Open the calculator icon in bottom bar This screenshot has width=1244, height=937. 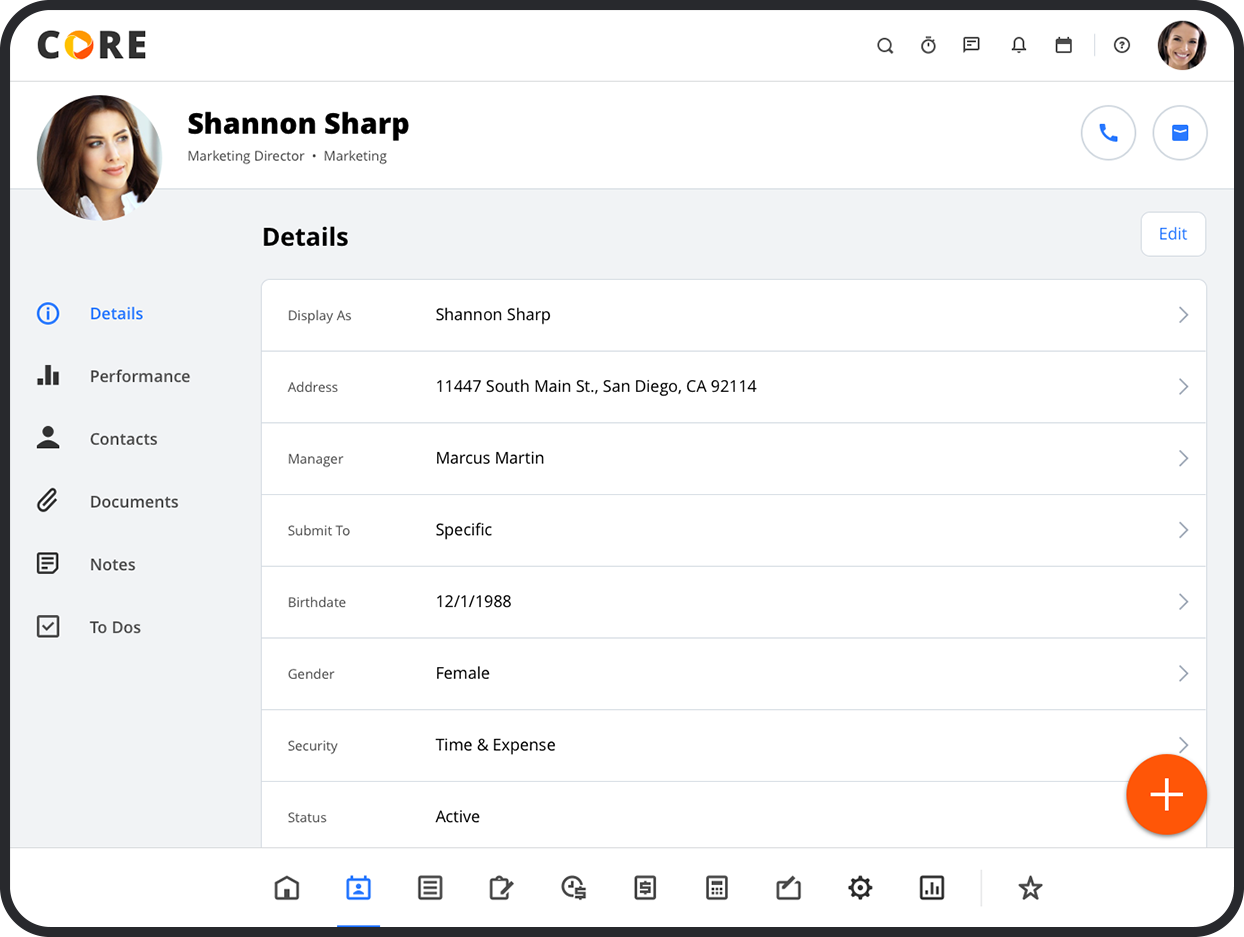click(x=716, y=888)
